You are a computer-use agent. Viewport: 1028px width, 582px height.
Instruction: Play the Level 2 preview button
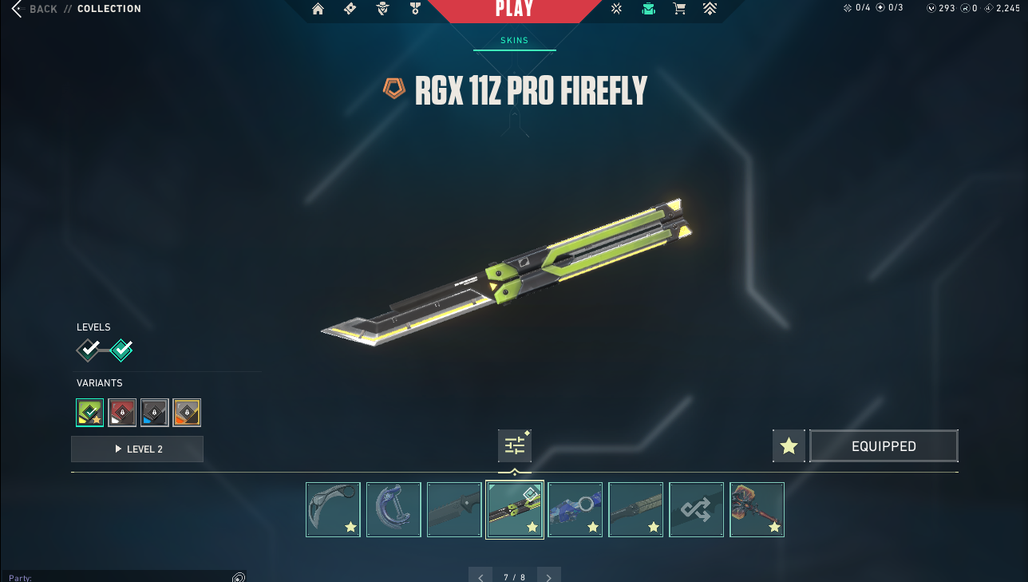(137, 449)
